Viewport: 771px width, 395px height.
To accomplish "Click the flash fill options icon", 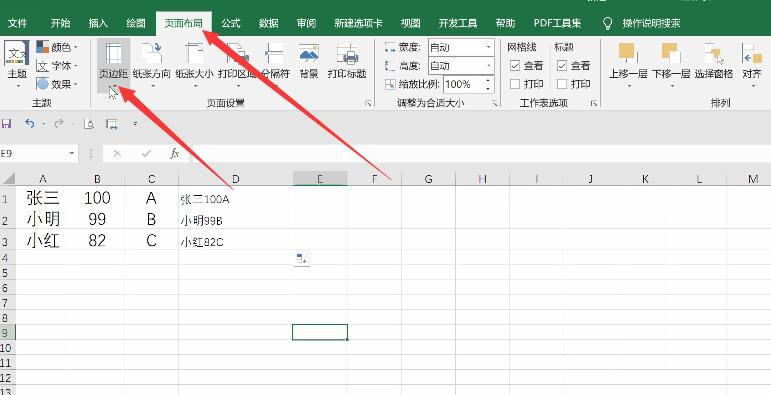I will click(302, 259).
